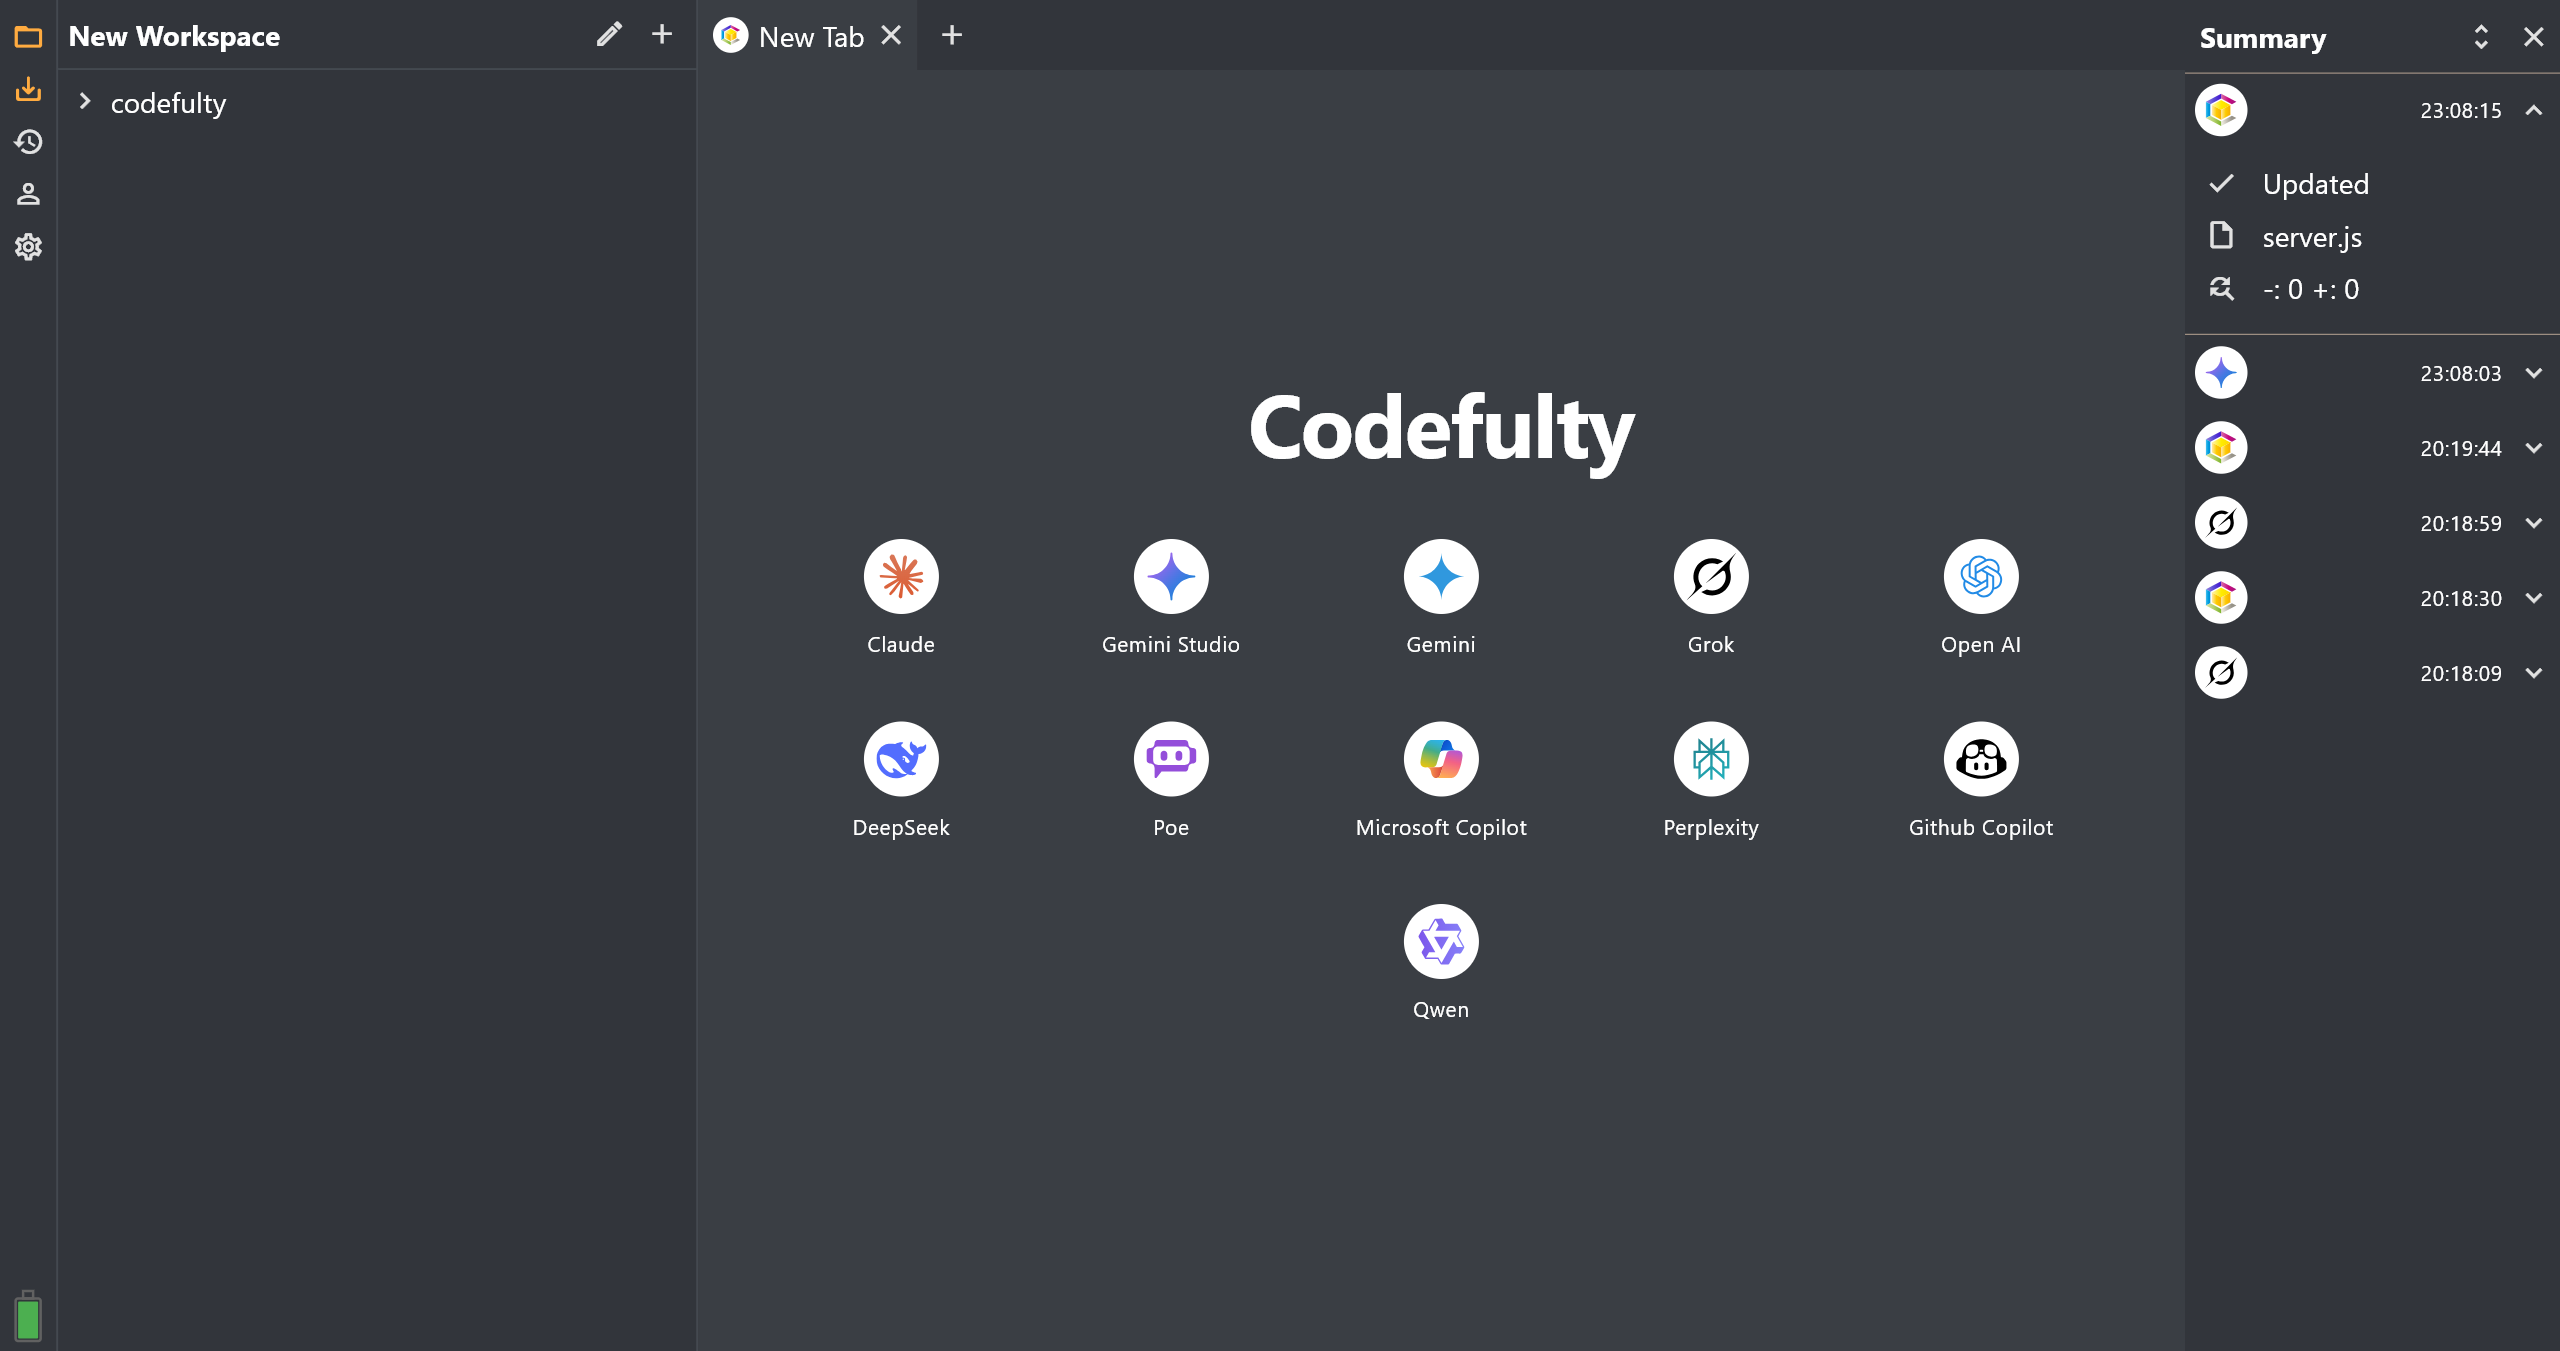Screen dimensions: 2560x1351
Task: Expand the codefulty folder tree
Action: [x=85, y=102]
